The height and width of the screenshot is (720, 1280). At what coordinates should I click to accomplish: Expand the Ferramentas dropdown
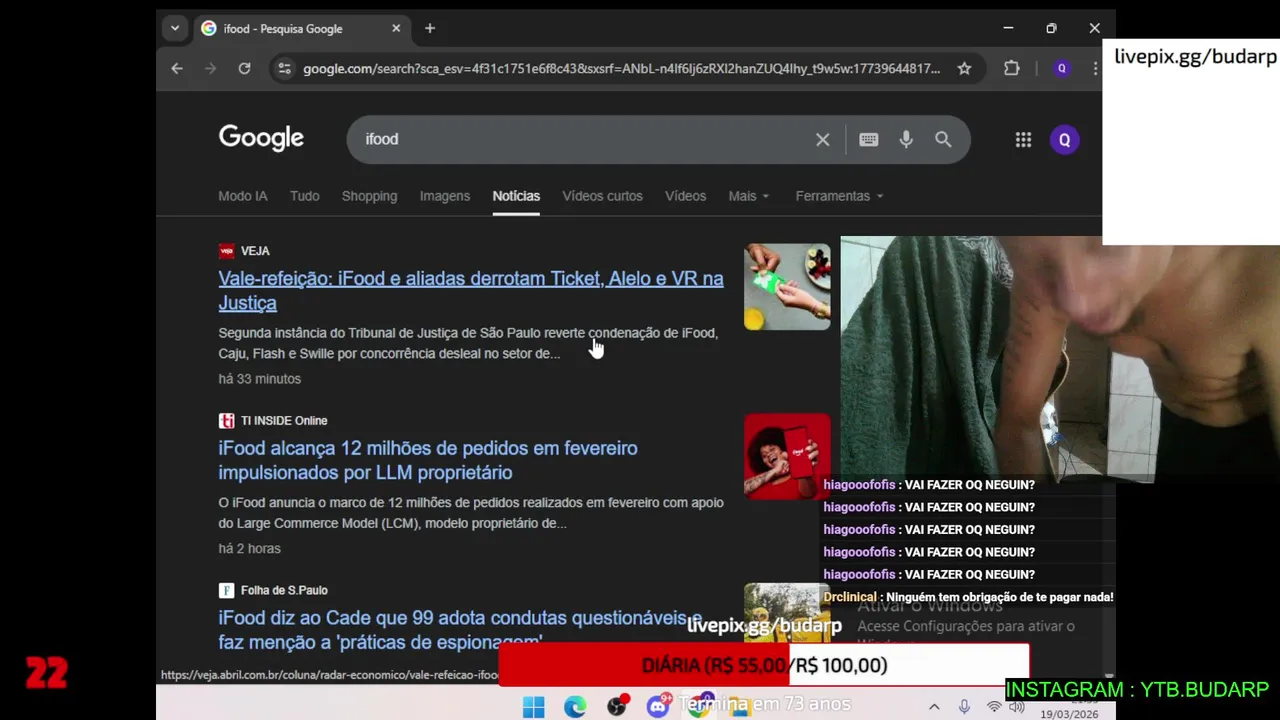(x=839, y=196)
